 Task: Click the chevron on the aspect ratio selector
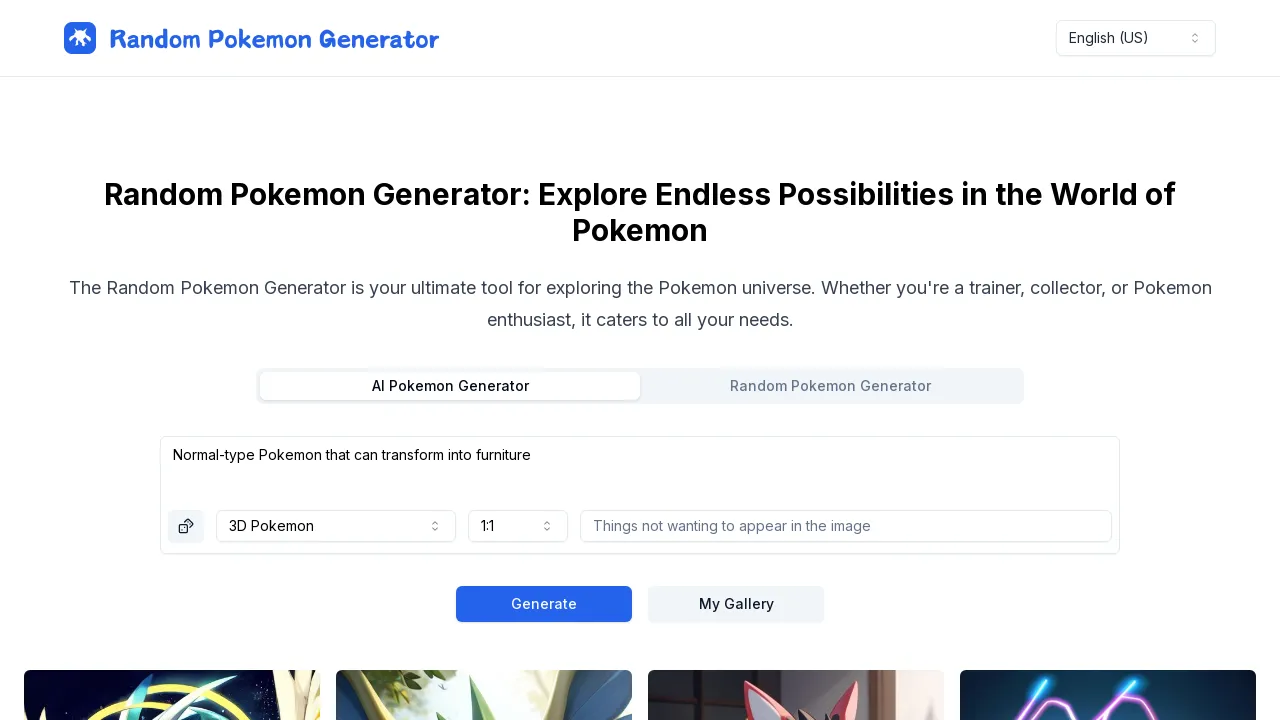[547, 526]
